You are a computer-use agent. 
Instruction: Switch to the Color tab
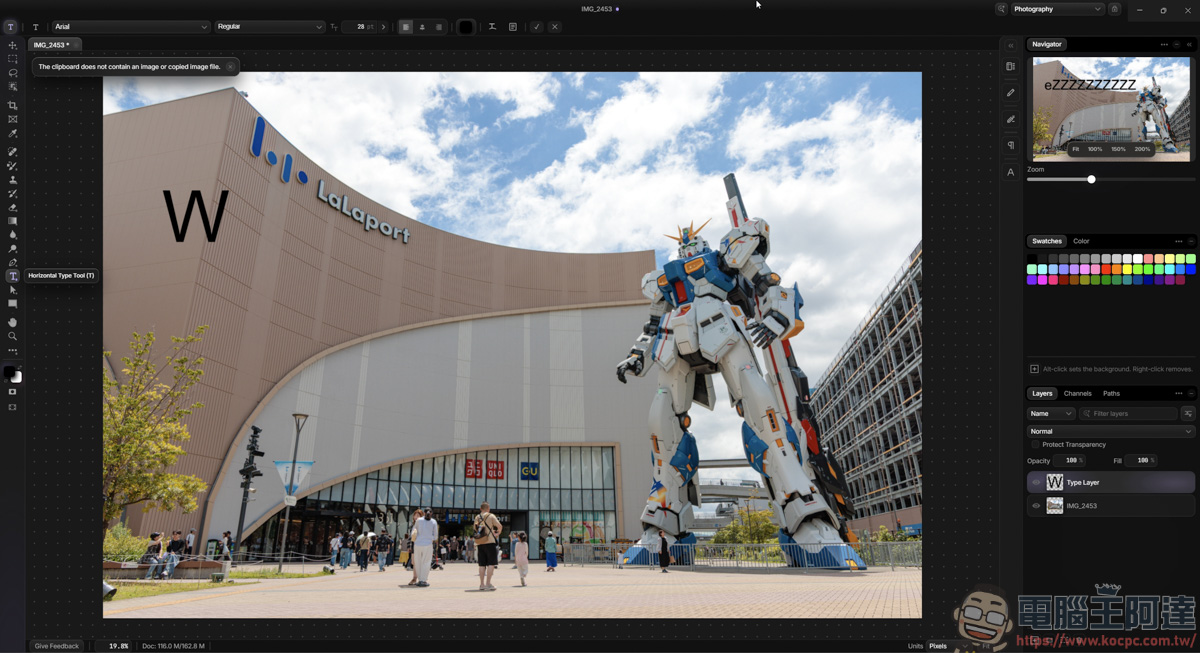pos(1081,241)
